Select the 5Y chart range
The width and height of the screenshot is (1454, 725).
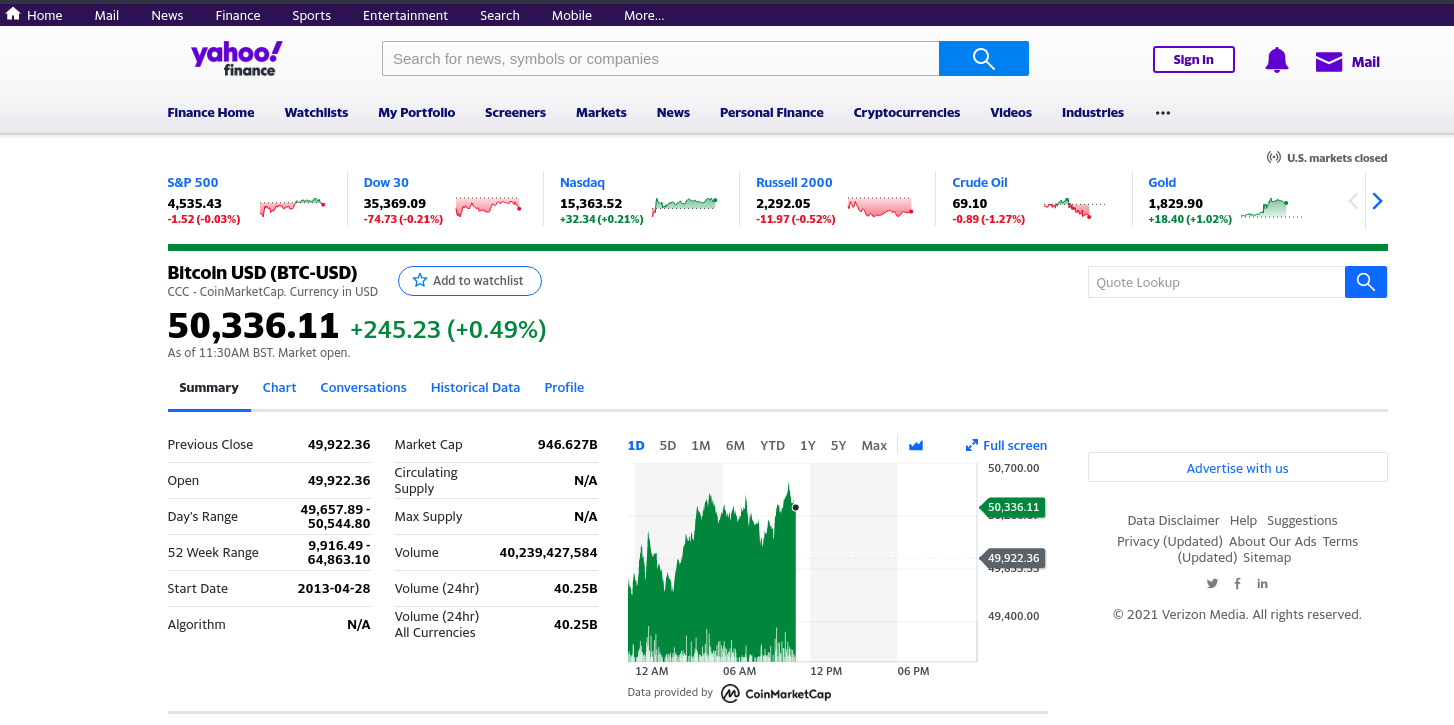click(x=839, y=446)
